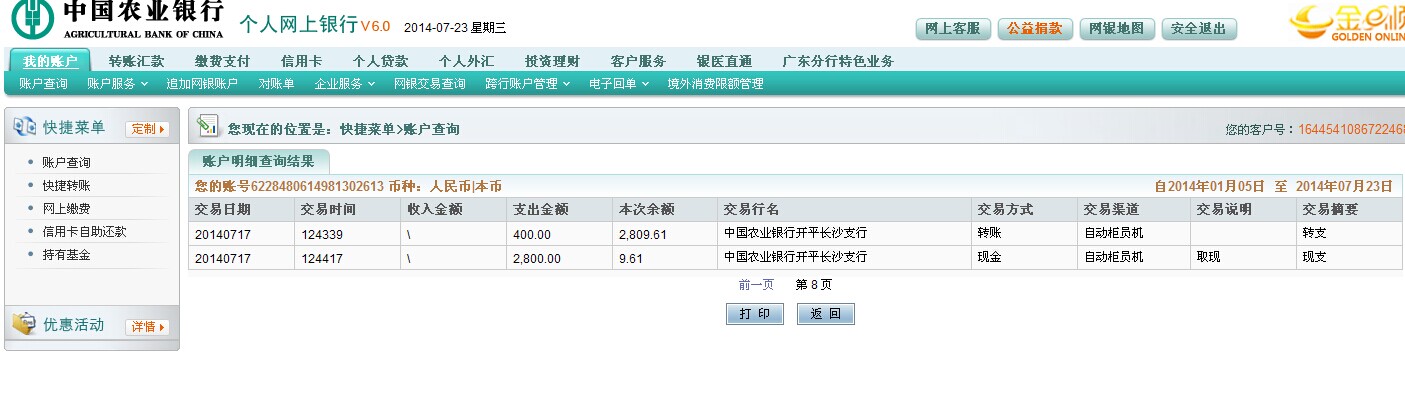Open the 对账单 menu item
Screen dimensions: 1405x402
click(276, 84)
